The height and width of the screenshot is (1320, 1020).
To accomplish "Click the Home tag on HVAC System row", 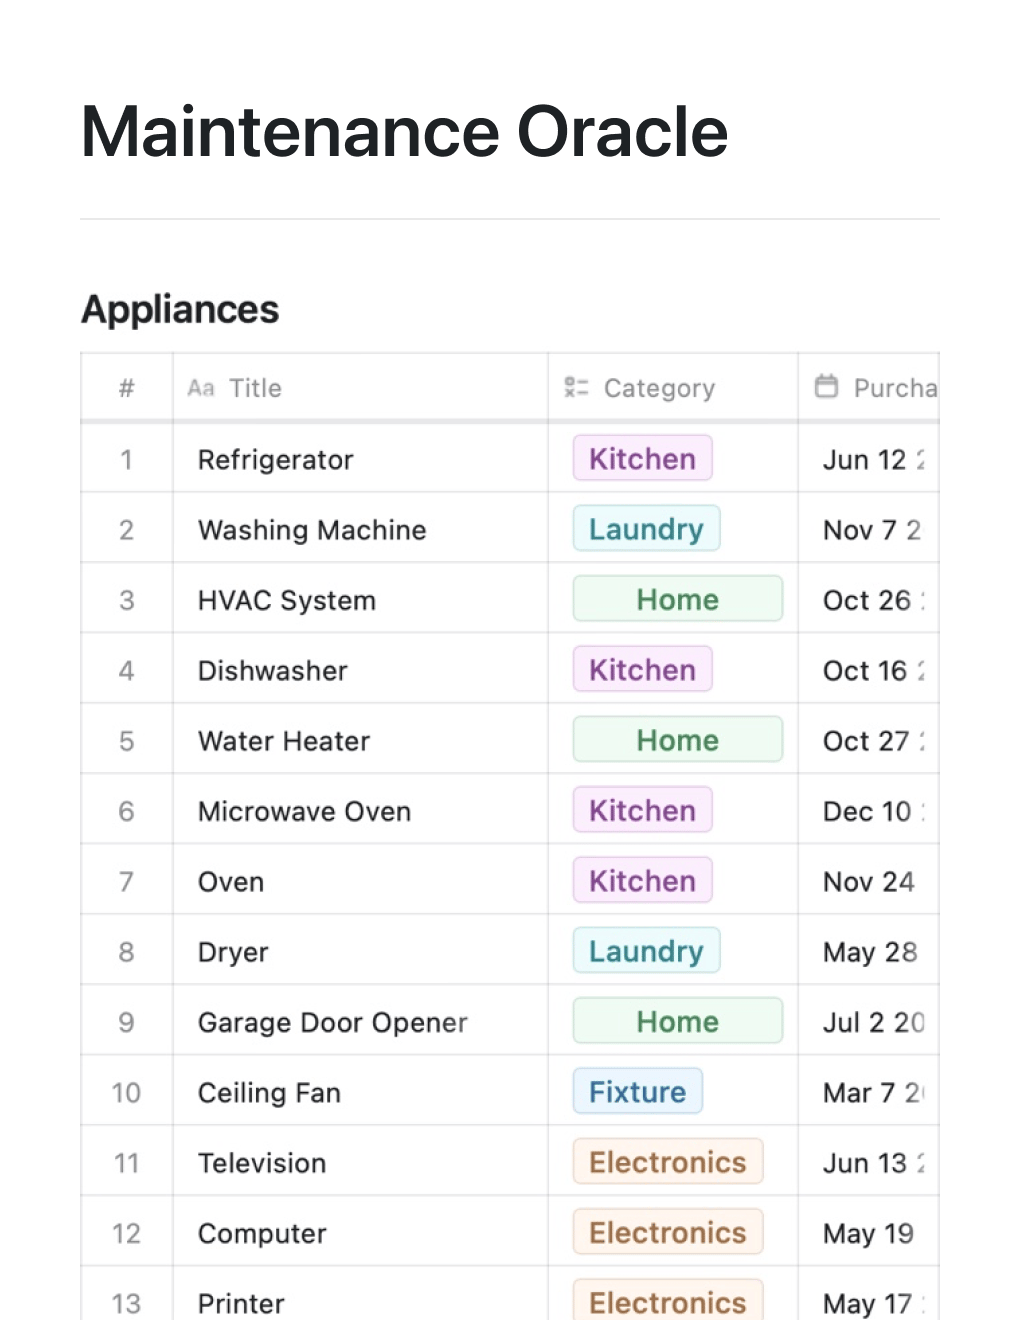I will click(x=677, y=599).
